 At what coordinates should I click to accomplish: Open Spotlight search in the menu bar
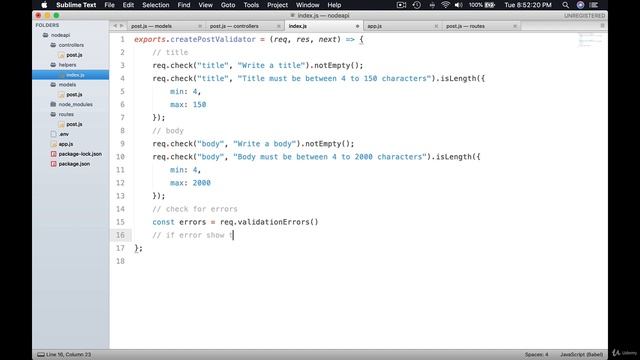click(x=565, y=5)
